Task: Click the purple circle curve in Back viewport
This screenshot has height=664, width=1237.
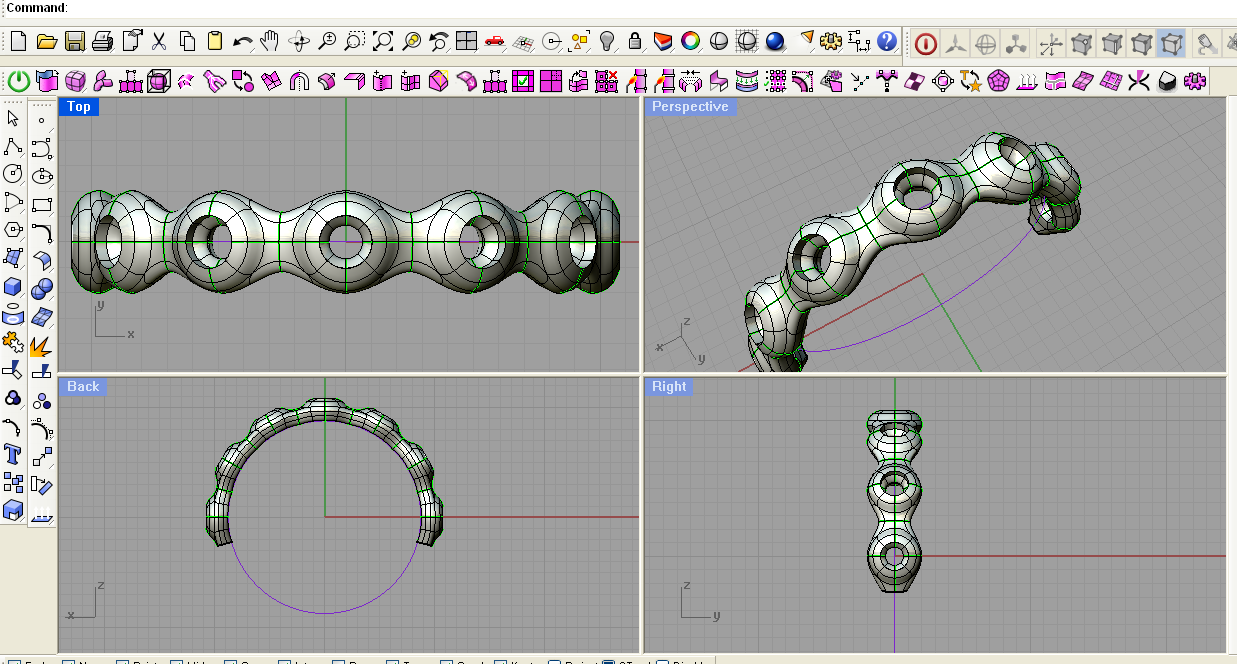Action: 325,612
